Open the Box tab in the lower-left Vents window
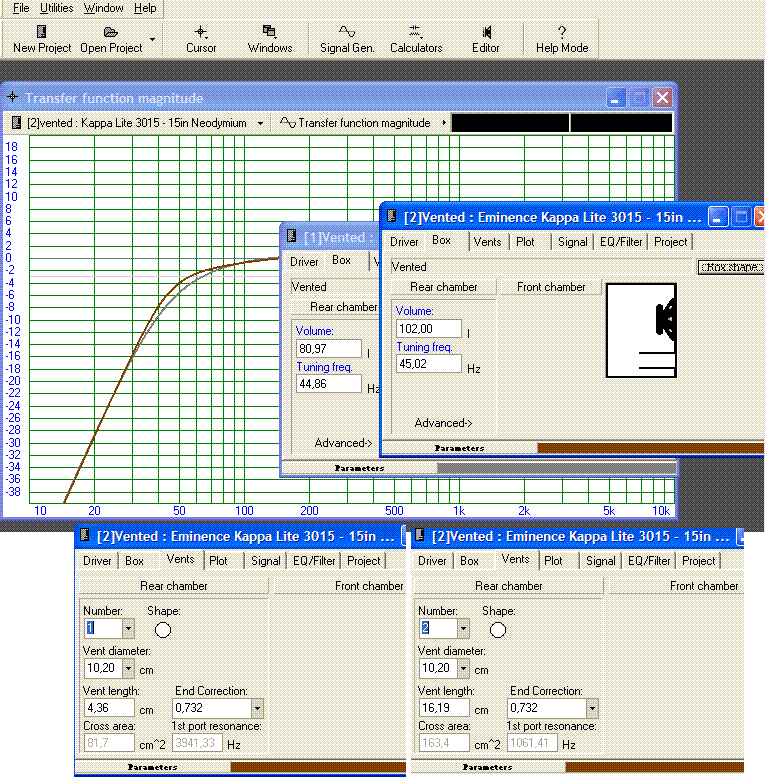 point(134,561)
